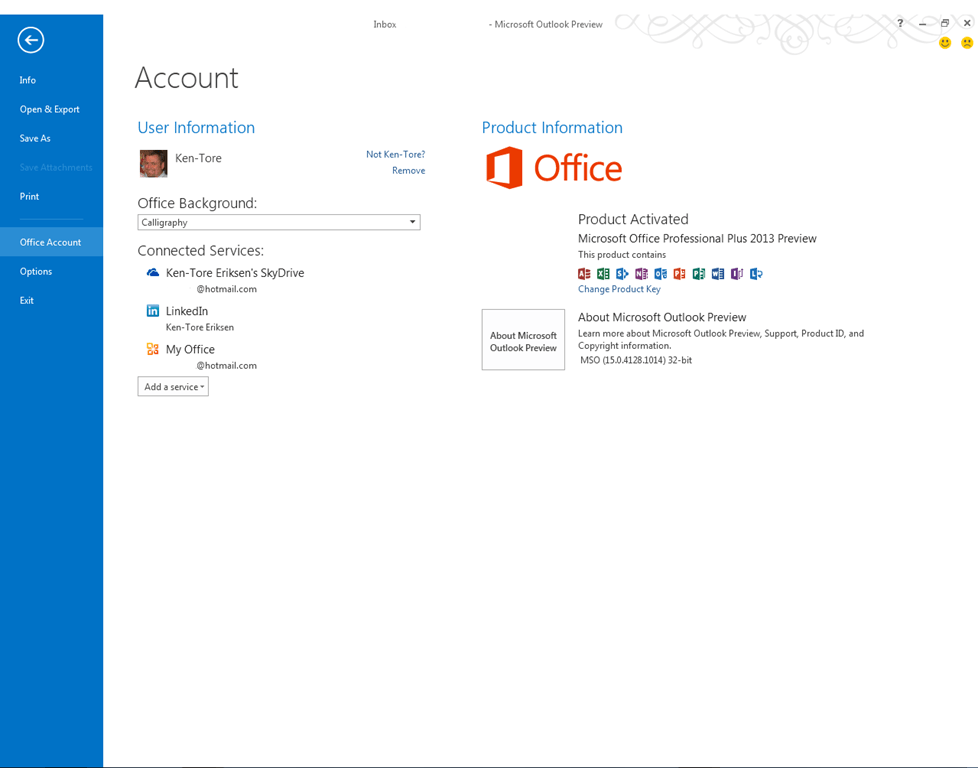Open Help with the question mark
The height and width of the screenshot is (768, 978).
coord(900,23)
